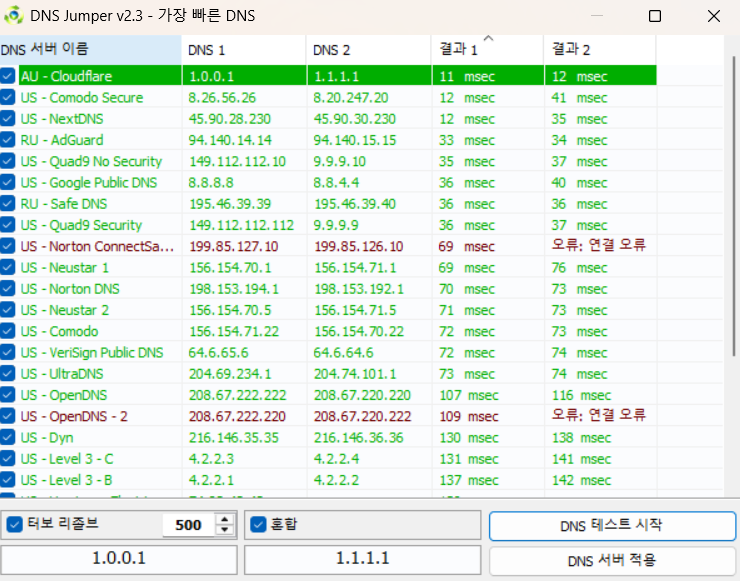Select US - VeriSign Public DNS row

[x=328, y=352]
